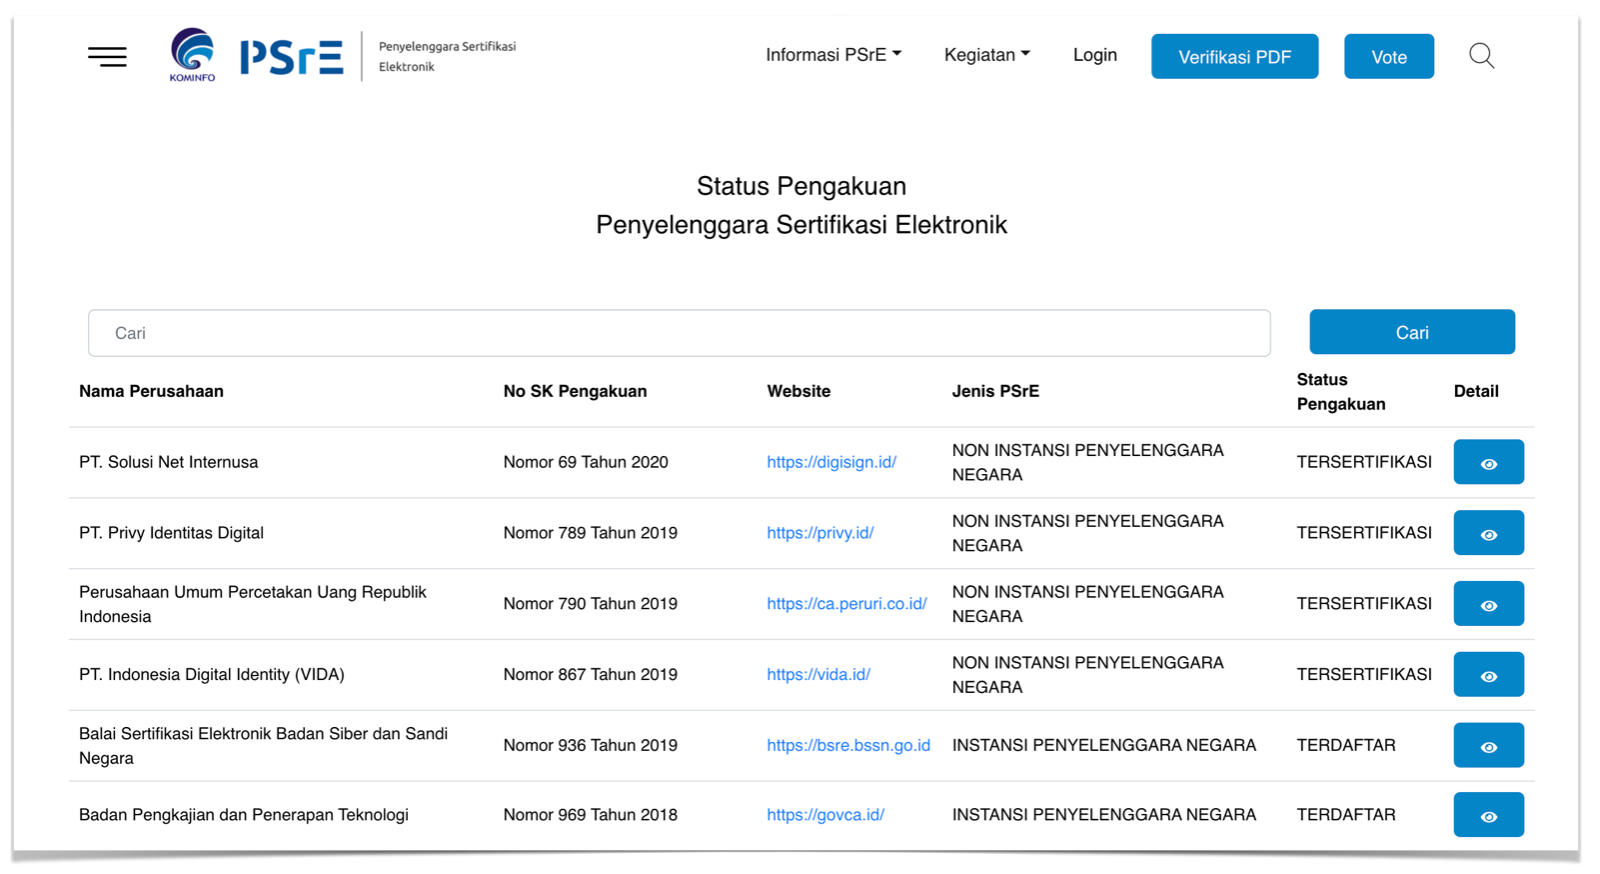View details for PT. Privy Identitas Digital
1600x874 pixels.
1488,533
